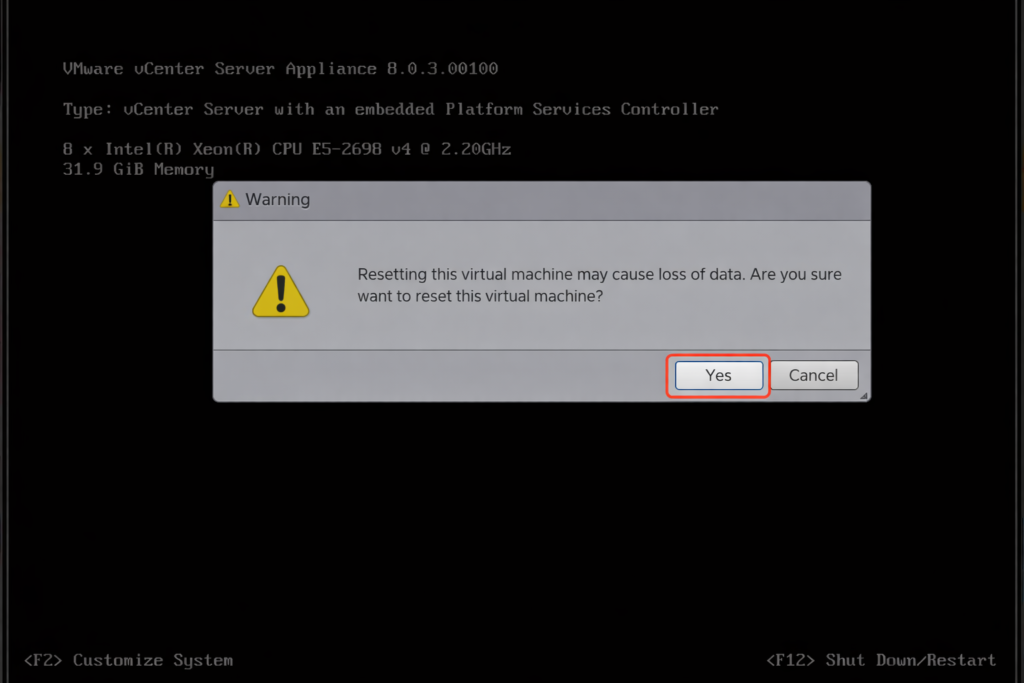This screenshot has height=683, width=1024.
Task: Select the Customize System option text
Action: (x=153, y=660)
